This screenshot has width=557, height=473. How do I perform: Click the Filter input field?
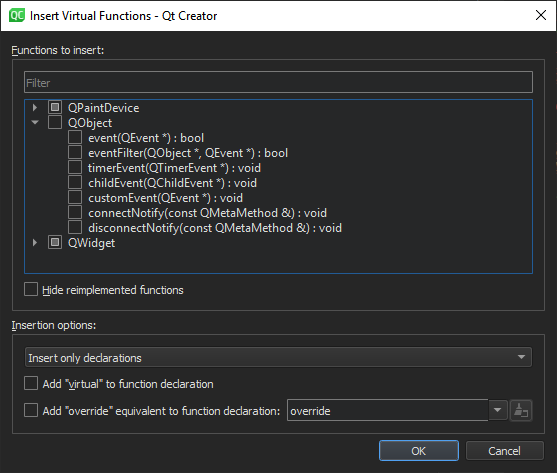coord(278,82)
